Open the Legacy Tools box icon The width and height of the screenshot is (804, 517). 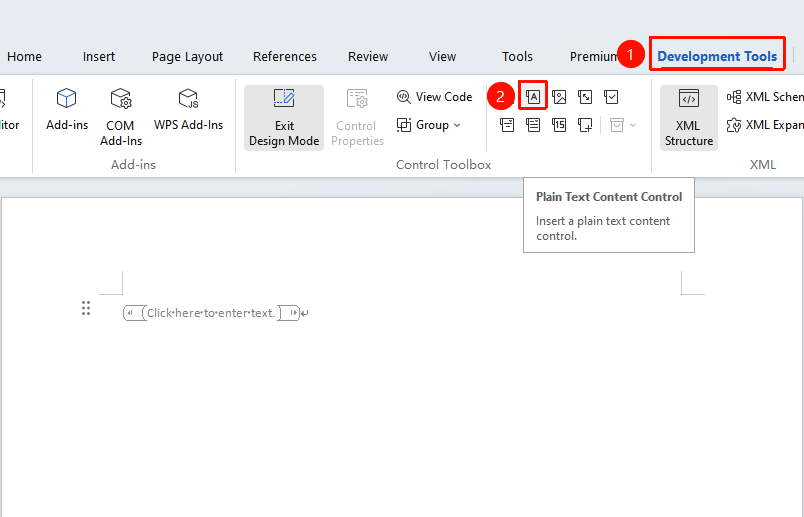tap(617, 125)
